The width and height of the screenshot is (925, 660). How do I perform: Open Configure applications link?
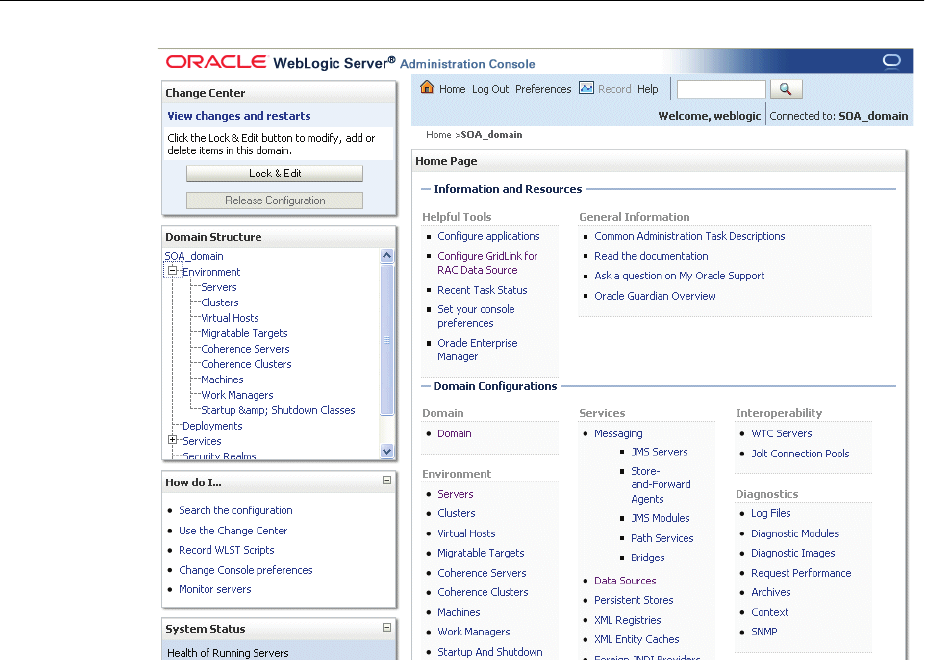click(x=488, y=236)
